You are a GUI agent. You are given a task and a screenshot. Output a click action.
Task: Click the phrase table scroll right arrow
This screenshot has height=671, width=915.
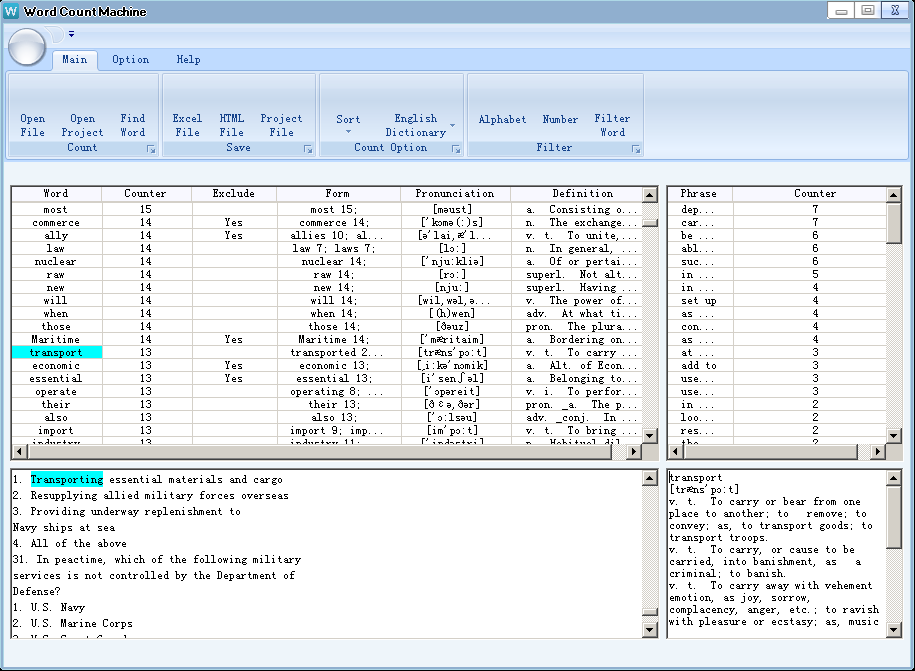click(878, 451)
